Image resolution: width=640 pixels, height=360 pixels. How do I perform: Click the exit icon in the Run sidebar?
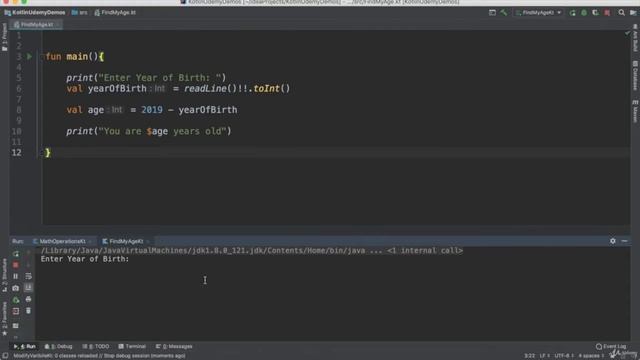(x=16, y=311)
